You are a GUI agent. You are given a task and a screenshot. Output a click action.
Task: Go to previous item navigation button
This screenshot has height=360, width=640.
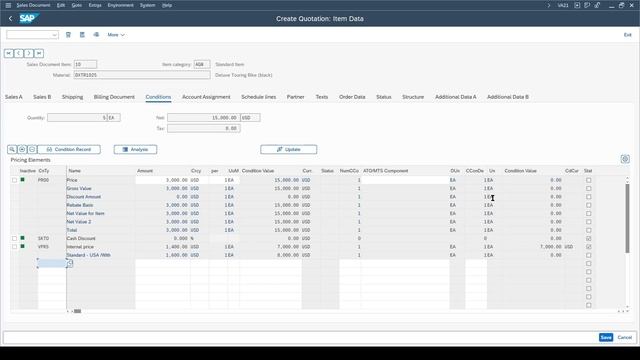pos(19,53)
